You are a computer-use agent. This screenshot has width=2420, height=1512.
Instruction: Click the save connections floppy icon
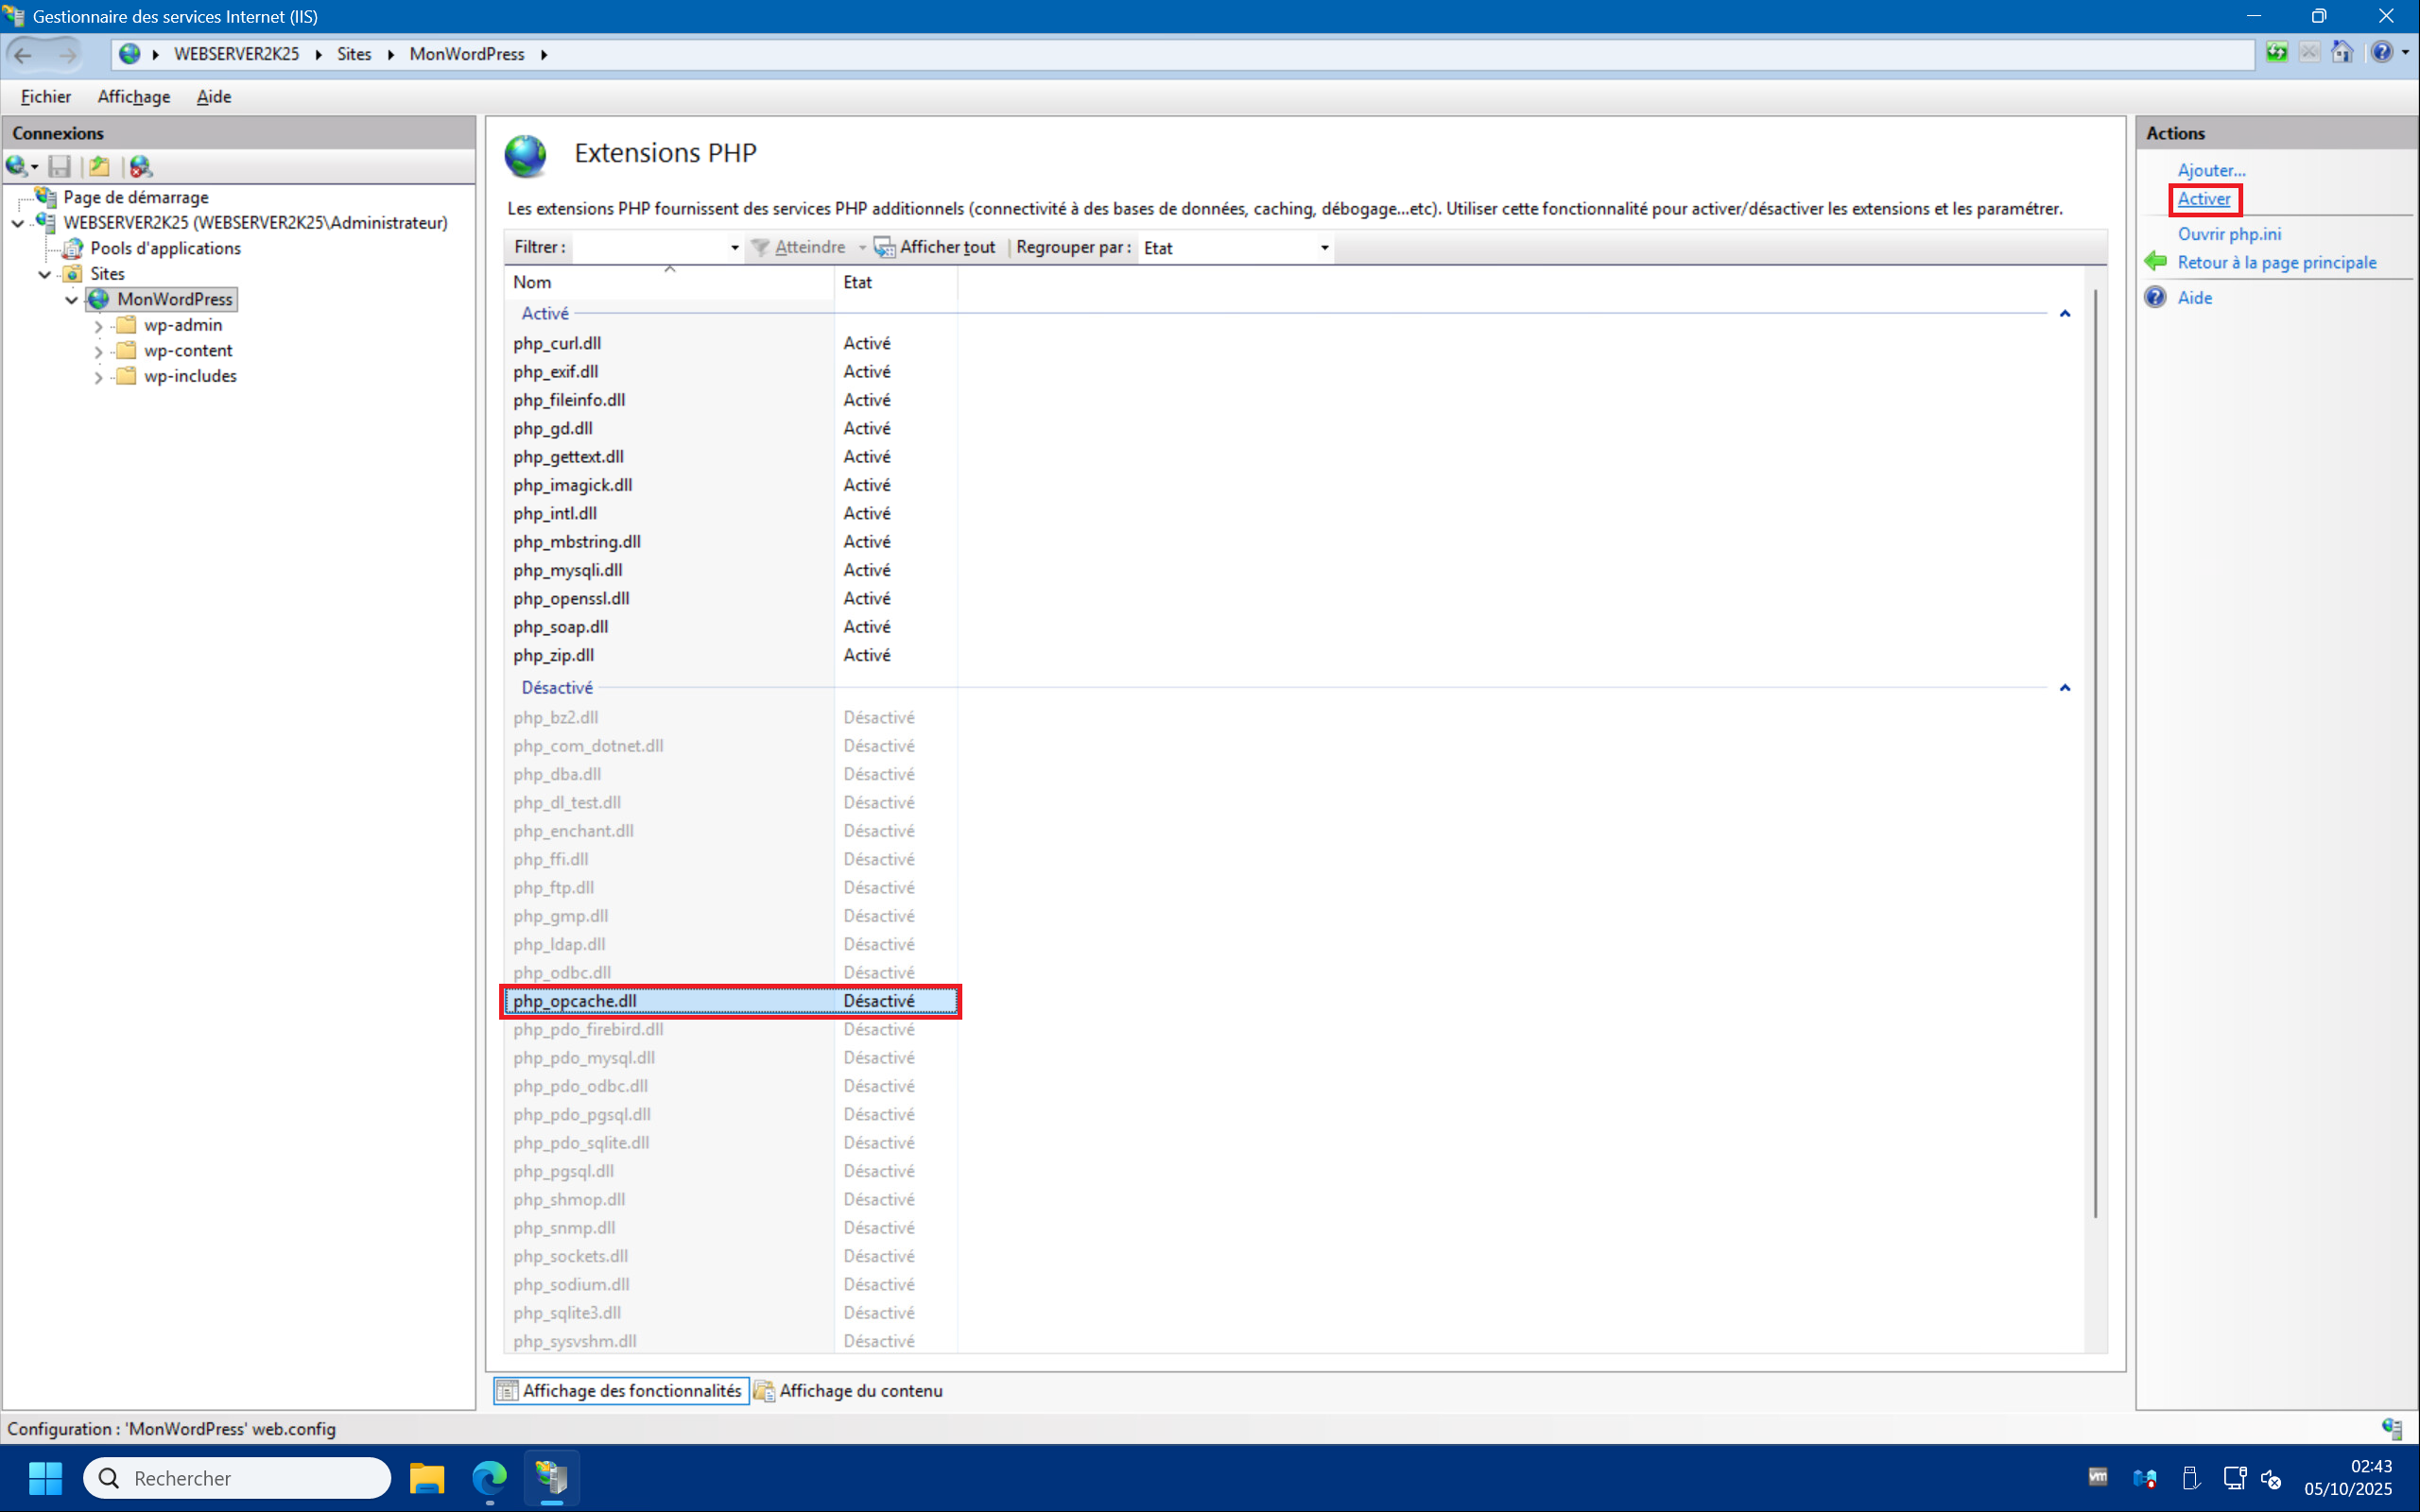[x=60, y=166]
